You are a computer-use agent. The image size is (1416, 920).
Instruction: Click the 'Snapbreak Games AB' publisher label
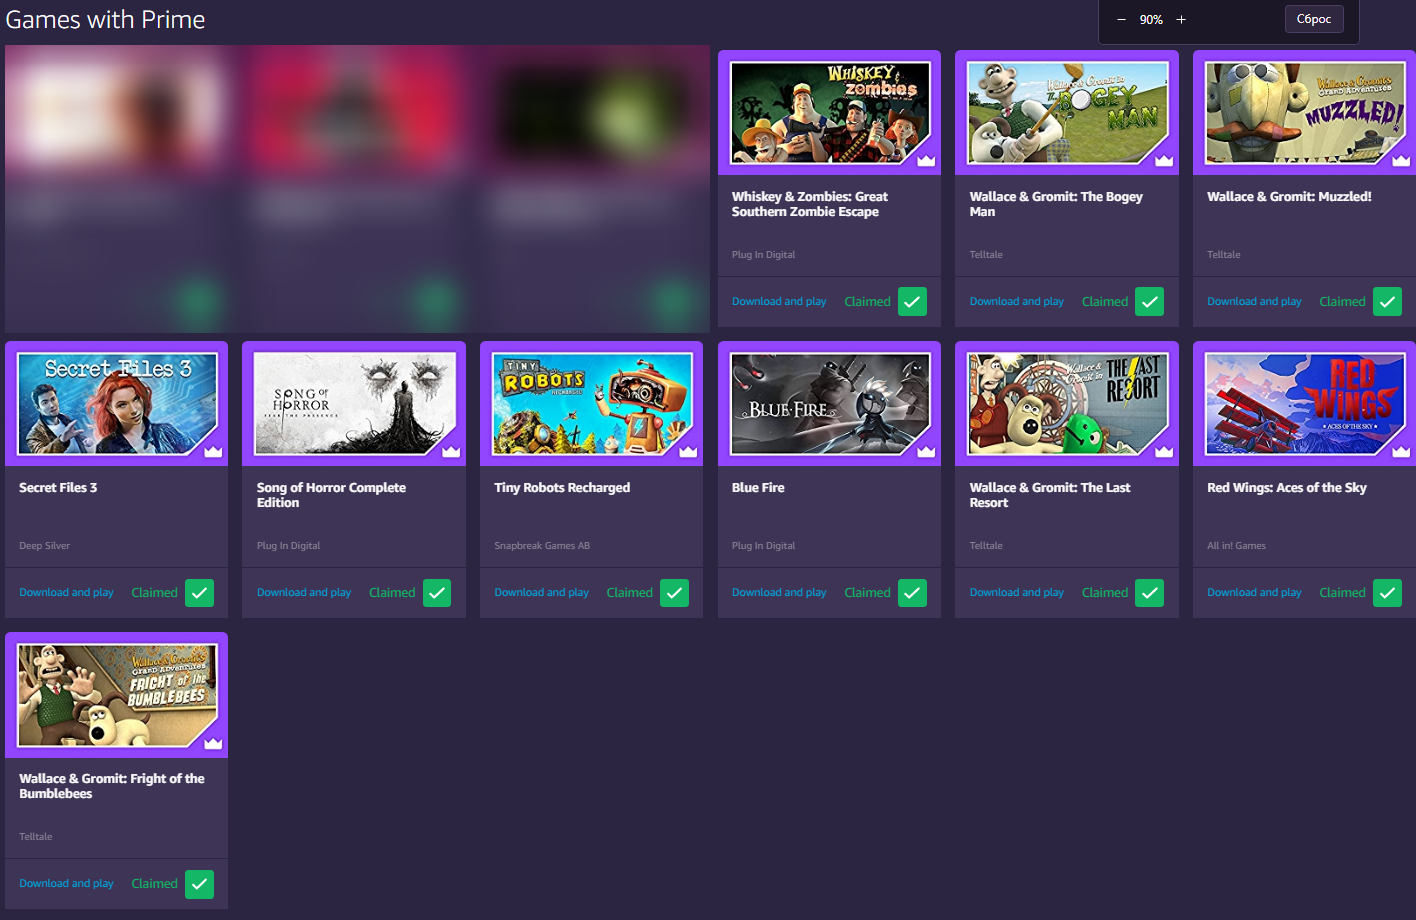coord(542,546)
